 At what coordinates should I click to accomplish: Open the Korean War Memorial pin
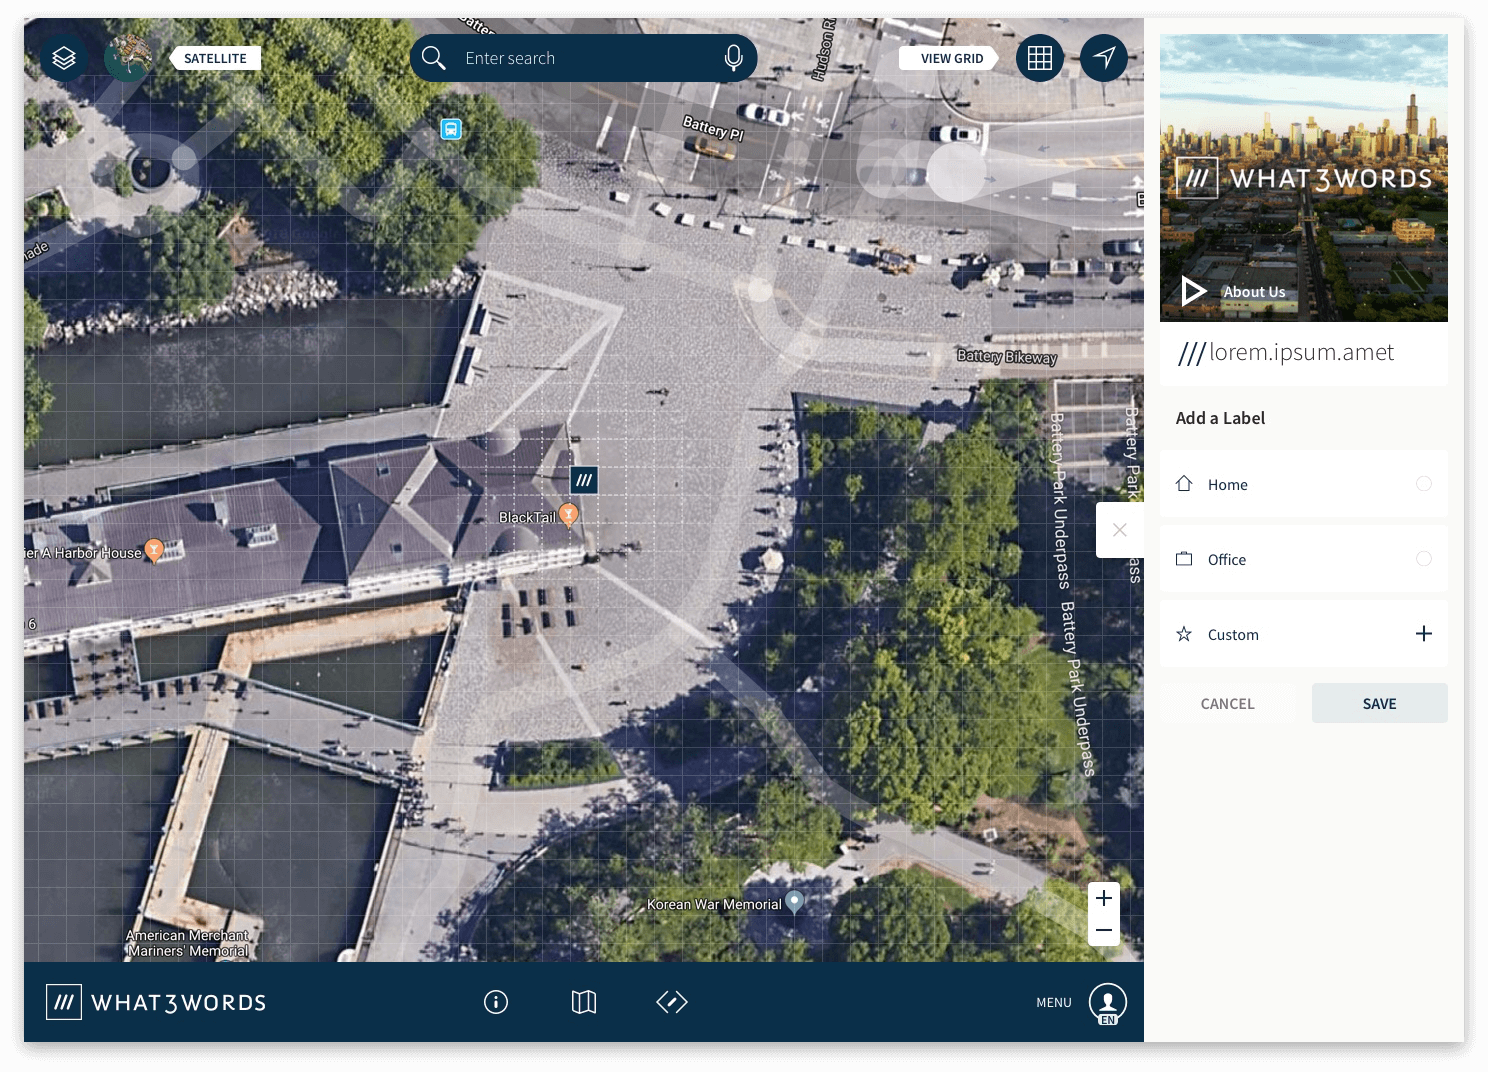pos(794,902)
